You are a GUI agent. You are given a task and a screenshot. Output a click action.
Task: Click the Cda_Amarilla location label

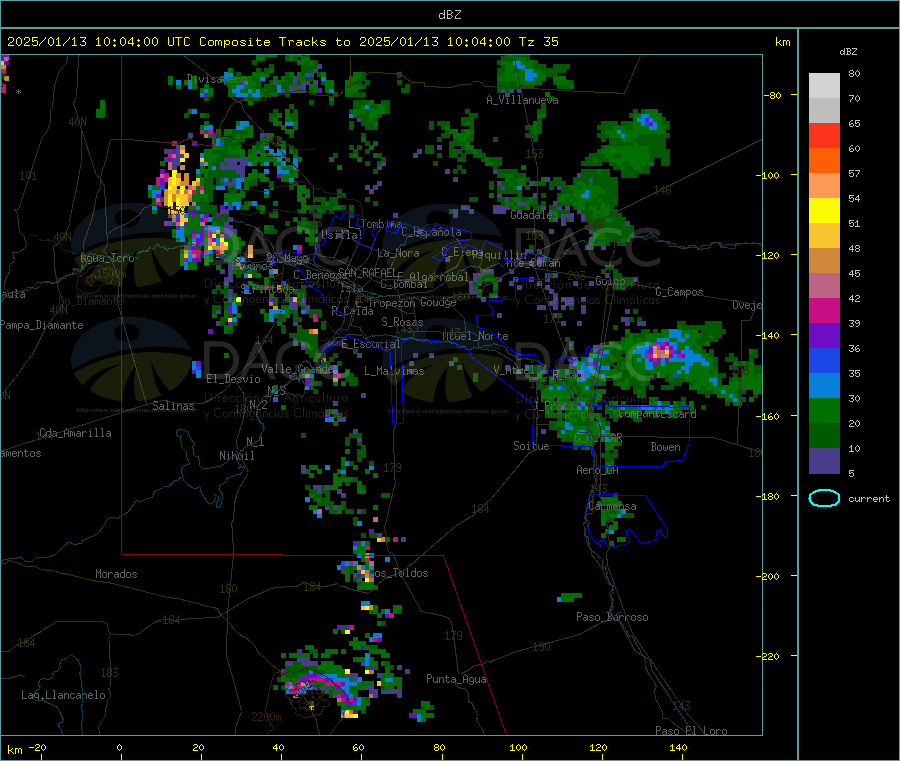pyautogui.click(x=75, y=433)
